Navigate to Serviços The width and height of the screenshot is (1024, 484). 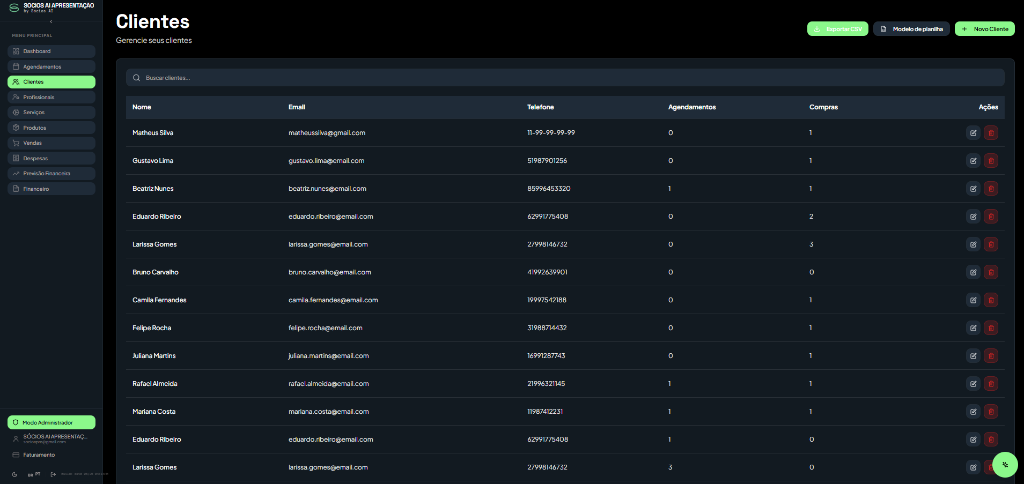(x=51, y=112)
